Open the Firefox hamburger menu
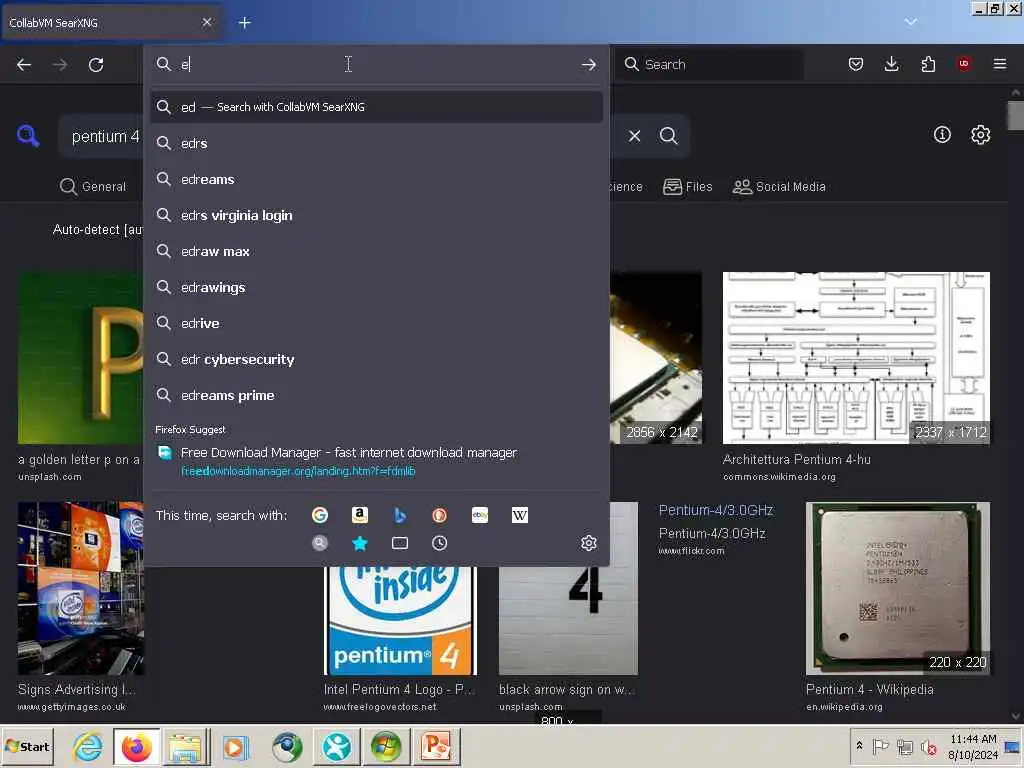This screenshot has height=768, width=1024. click(1000, 63)
